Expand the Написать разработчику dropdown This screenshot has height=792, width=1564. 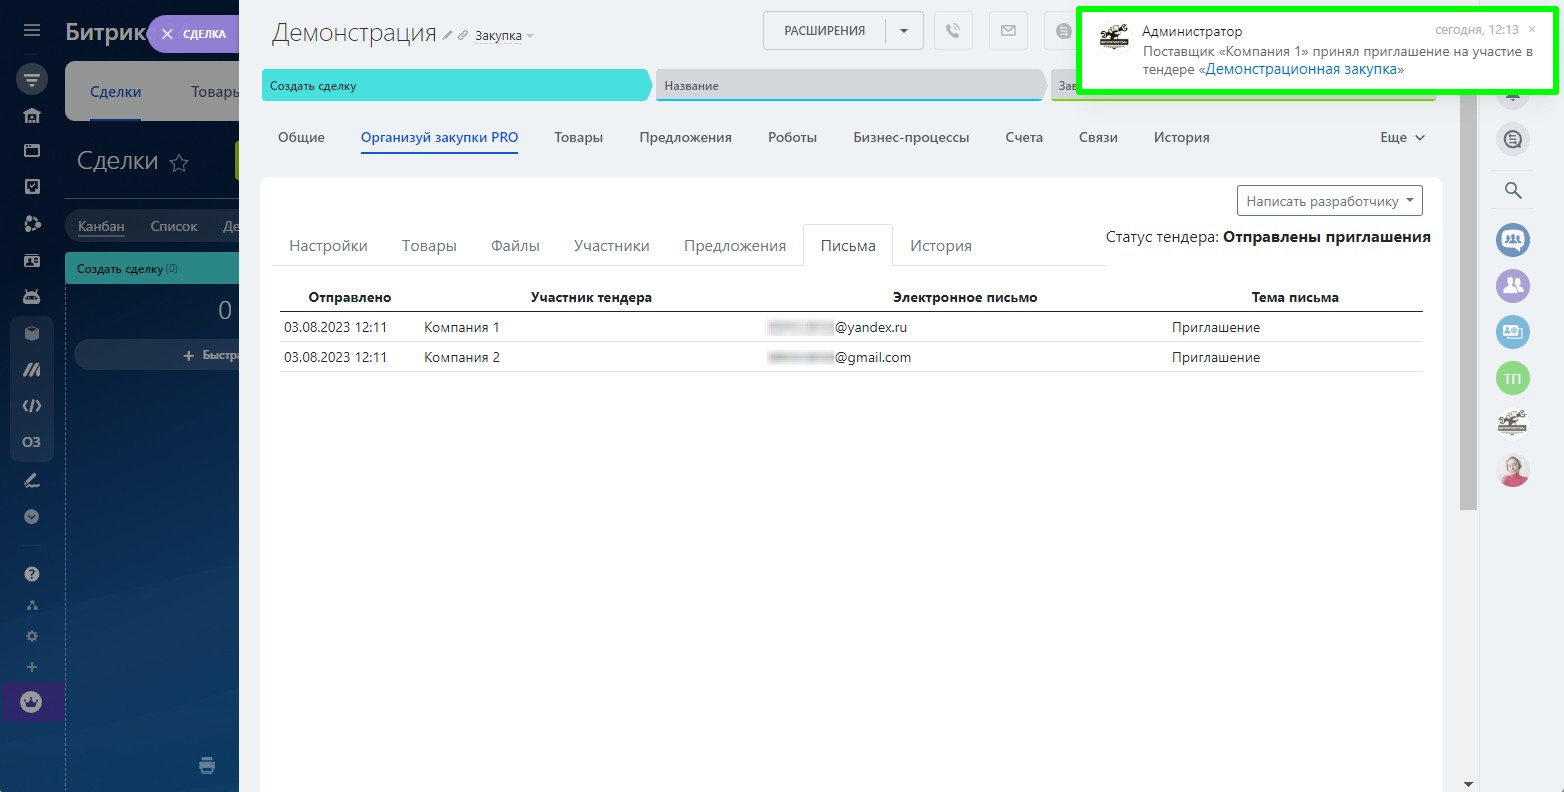tap(1329, 201)
